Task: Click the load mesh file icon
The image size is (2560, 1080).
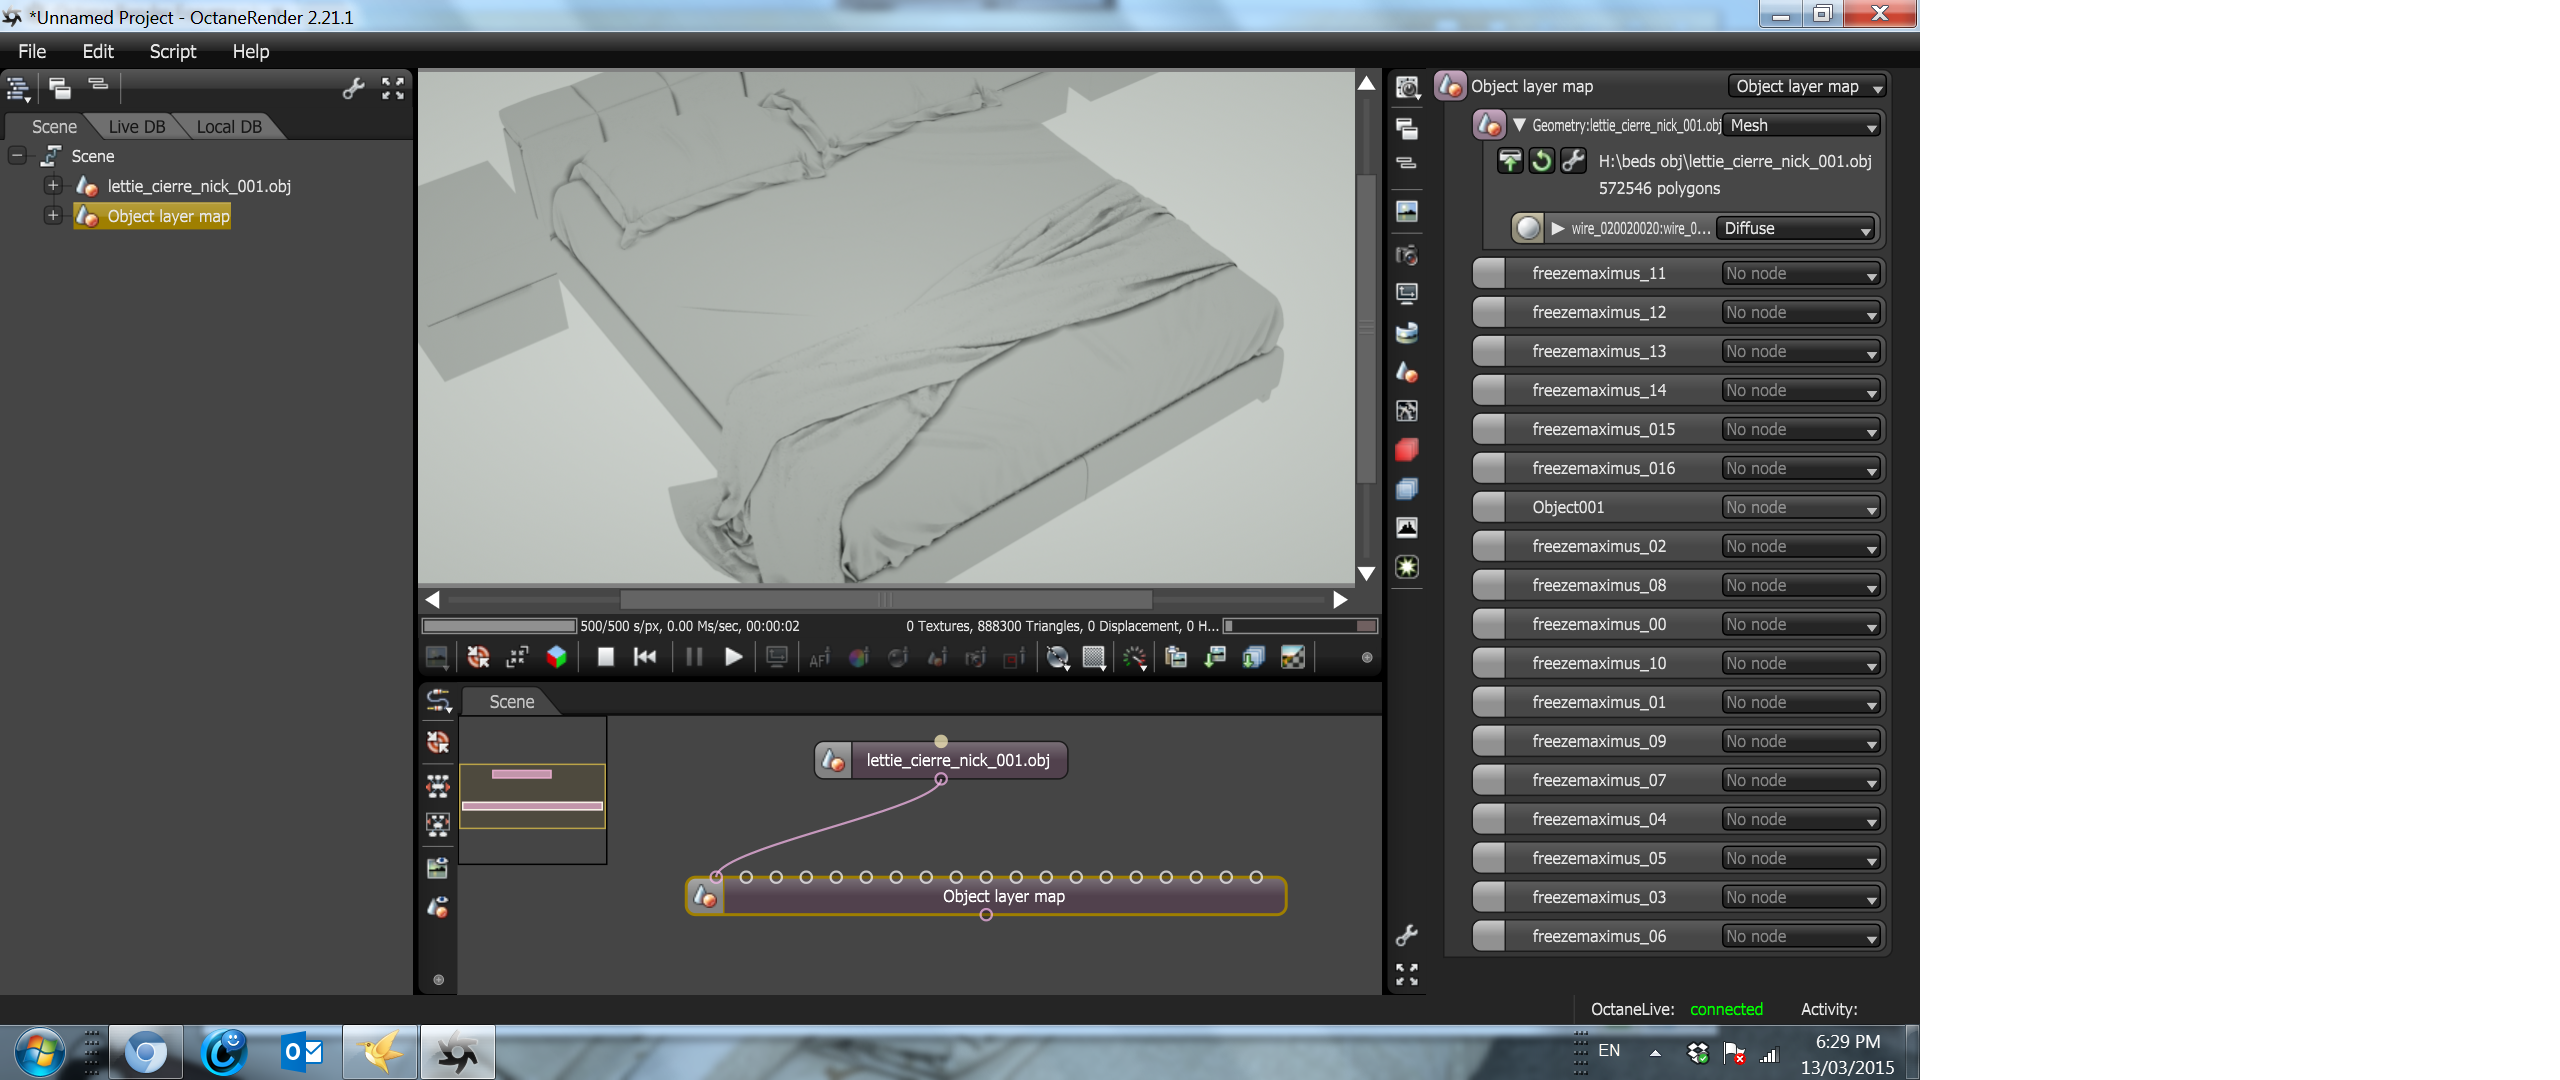Action: 1509,161
